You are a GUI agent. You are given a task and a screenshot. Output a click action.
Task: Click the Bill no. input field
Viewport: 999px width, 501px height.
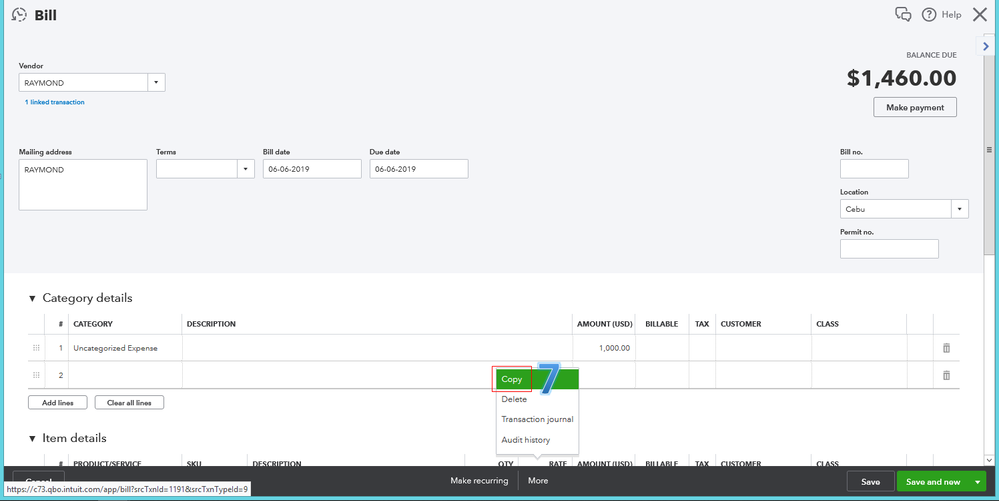pyautogui.click(x=874, y=169)
